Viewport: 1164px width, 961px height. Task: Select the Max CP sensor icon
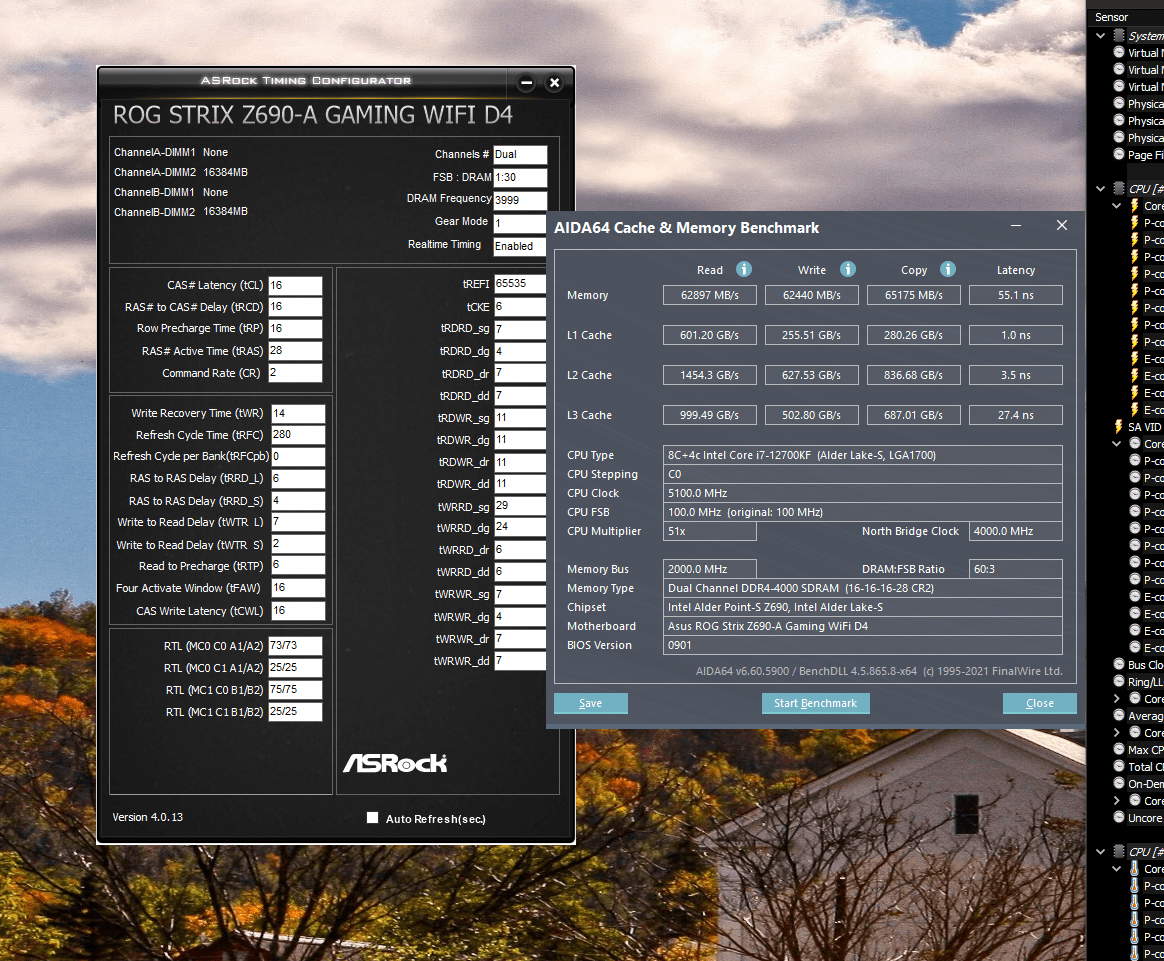point(1119,750)
